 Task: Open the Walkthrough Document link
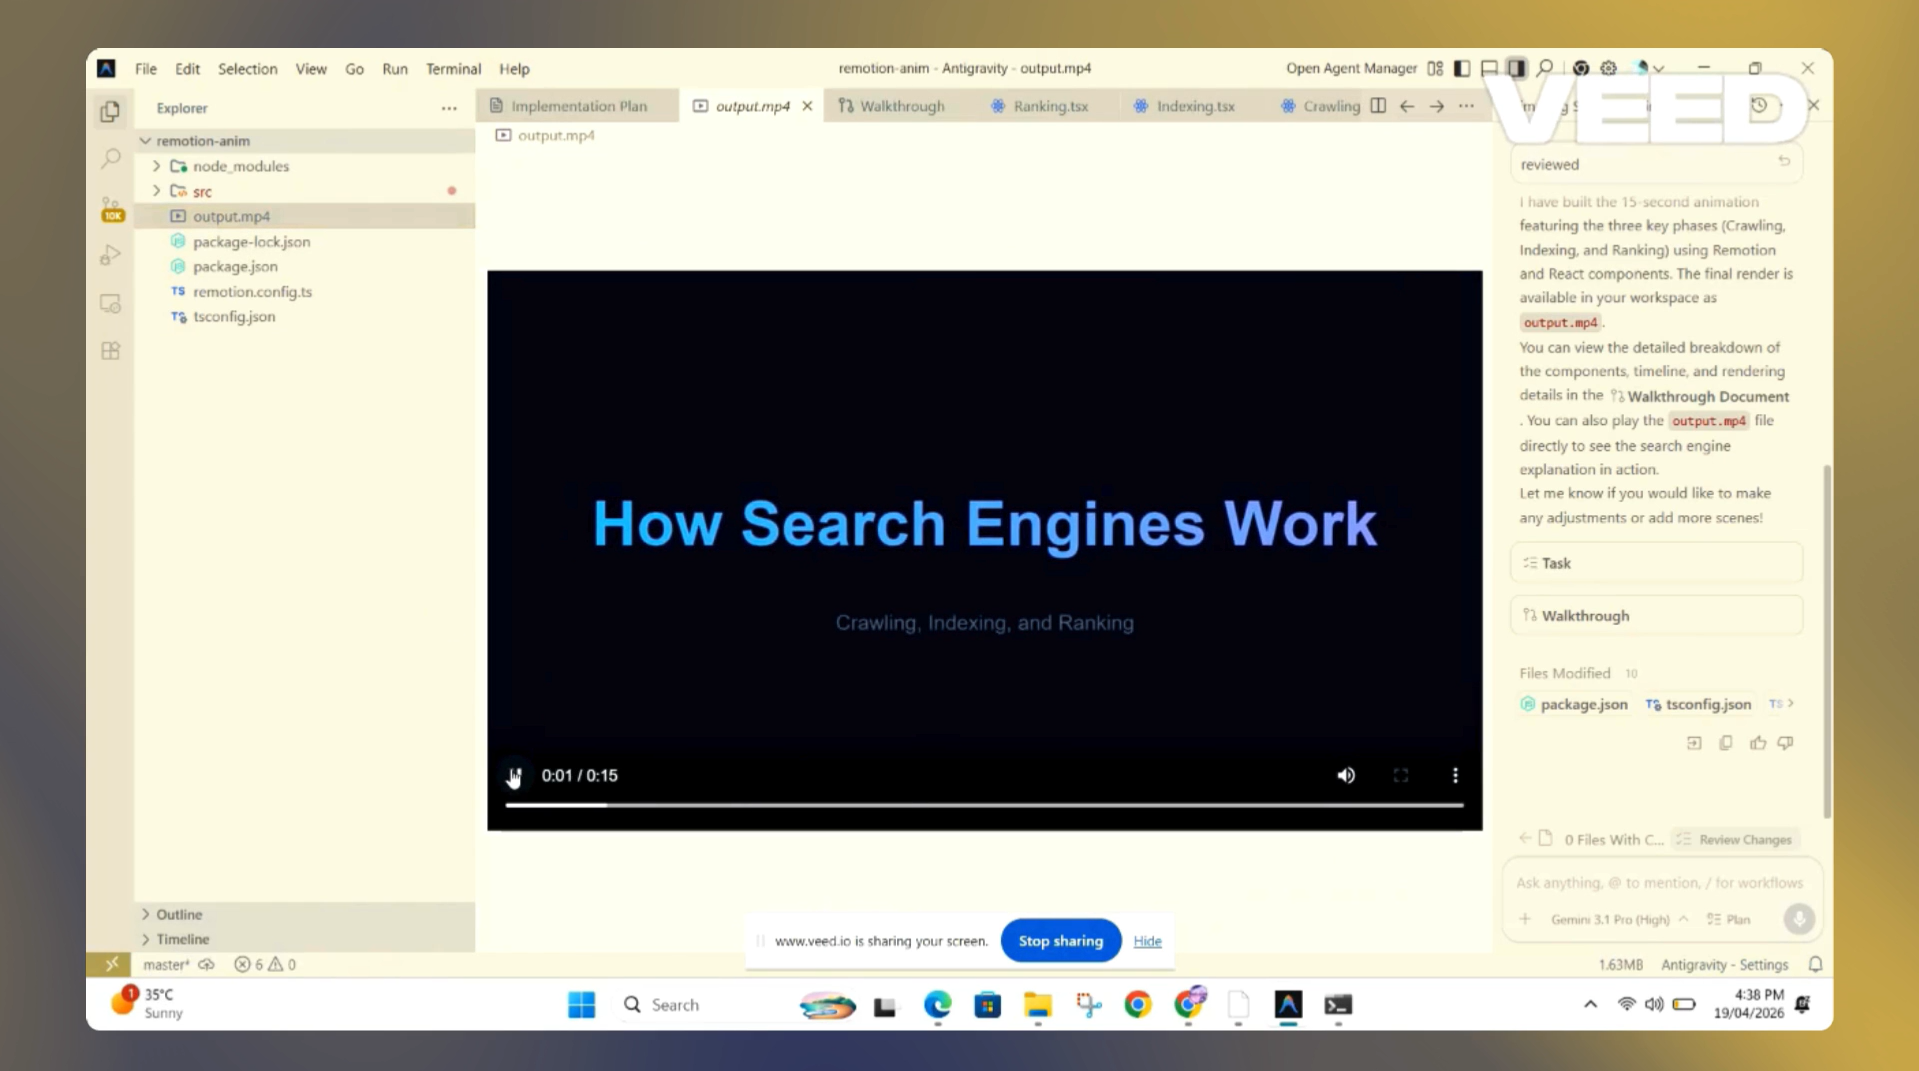(x=1708, y=396)
